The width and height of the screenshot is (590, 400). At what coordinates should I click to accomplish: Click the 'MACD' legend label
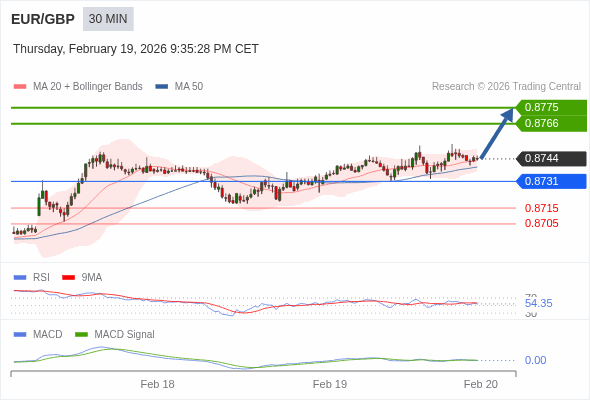point(48,335)
